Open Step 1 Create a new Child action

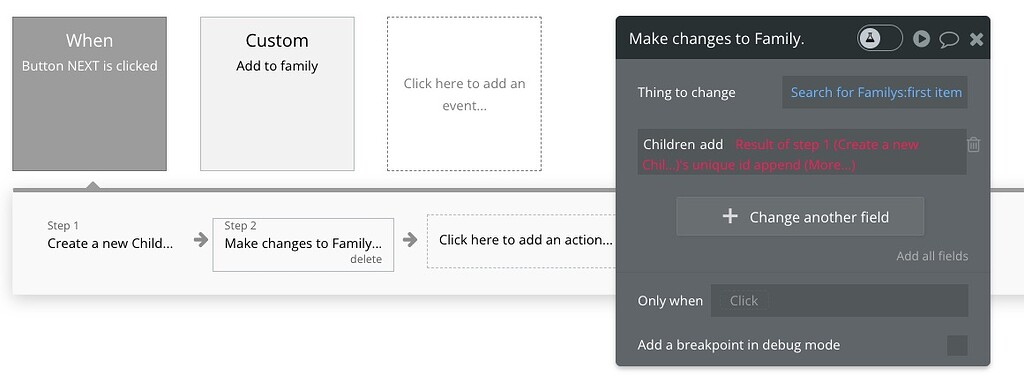pos(110,236)
